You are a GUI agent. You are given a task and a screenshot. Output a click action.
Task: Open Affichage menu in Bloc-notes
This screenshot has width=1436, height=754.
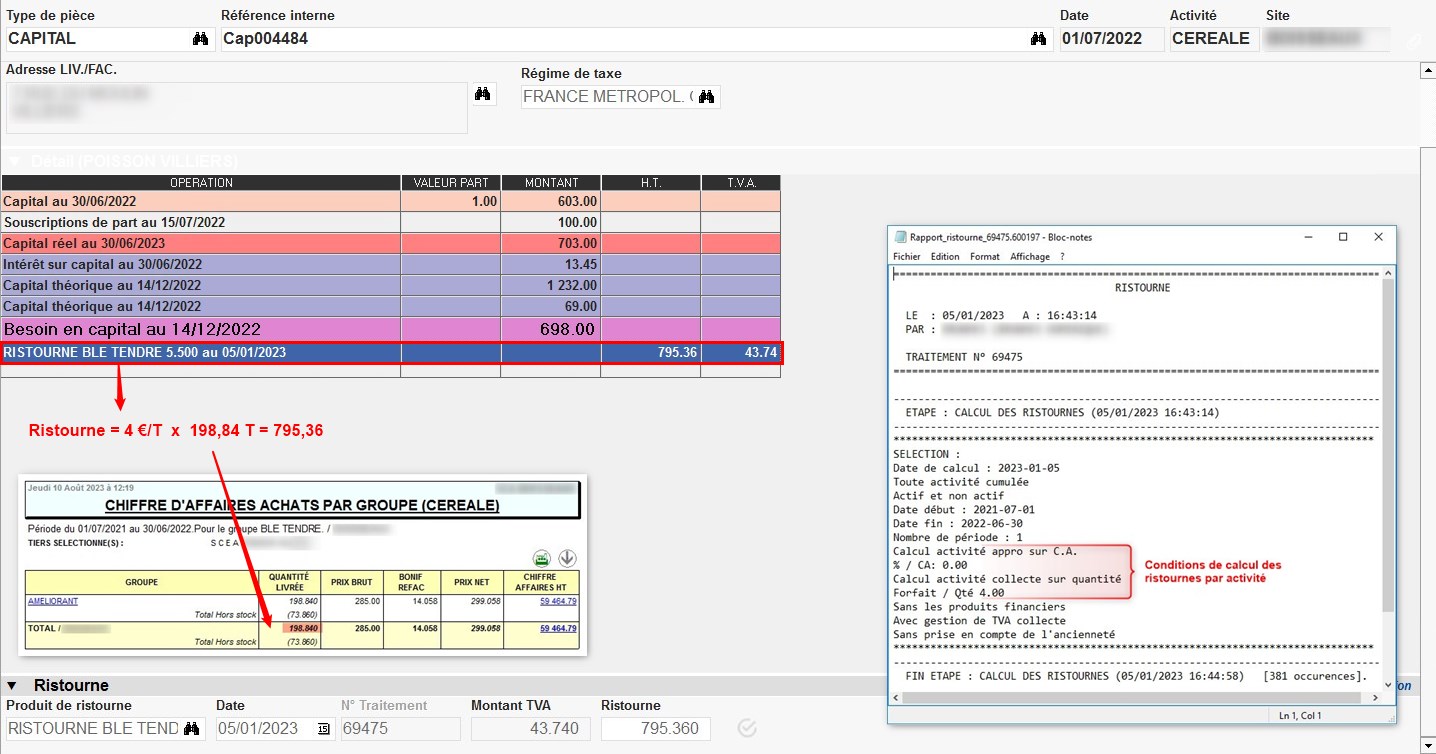pyautogui.click(x=1029, y=257)
